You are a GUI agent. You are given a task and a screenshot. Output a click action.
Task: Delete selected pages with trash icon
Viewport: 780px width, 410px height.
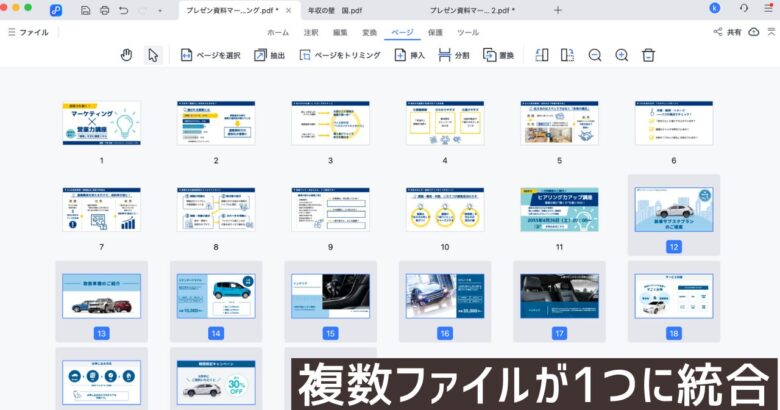click(649, 55)
